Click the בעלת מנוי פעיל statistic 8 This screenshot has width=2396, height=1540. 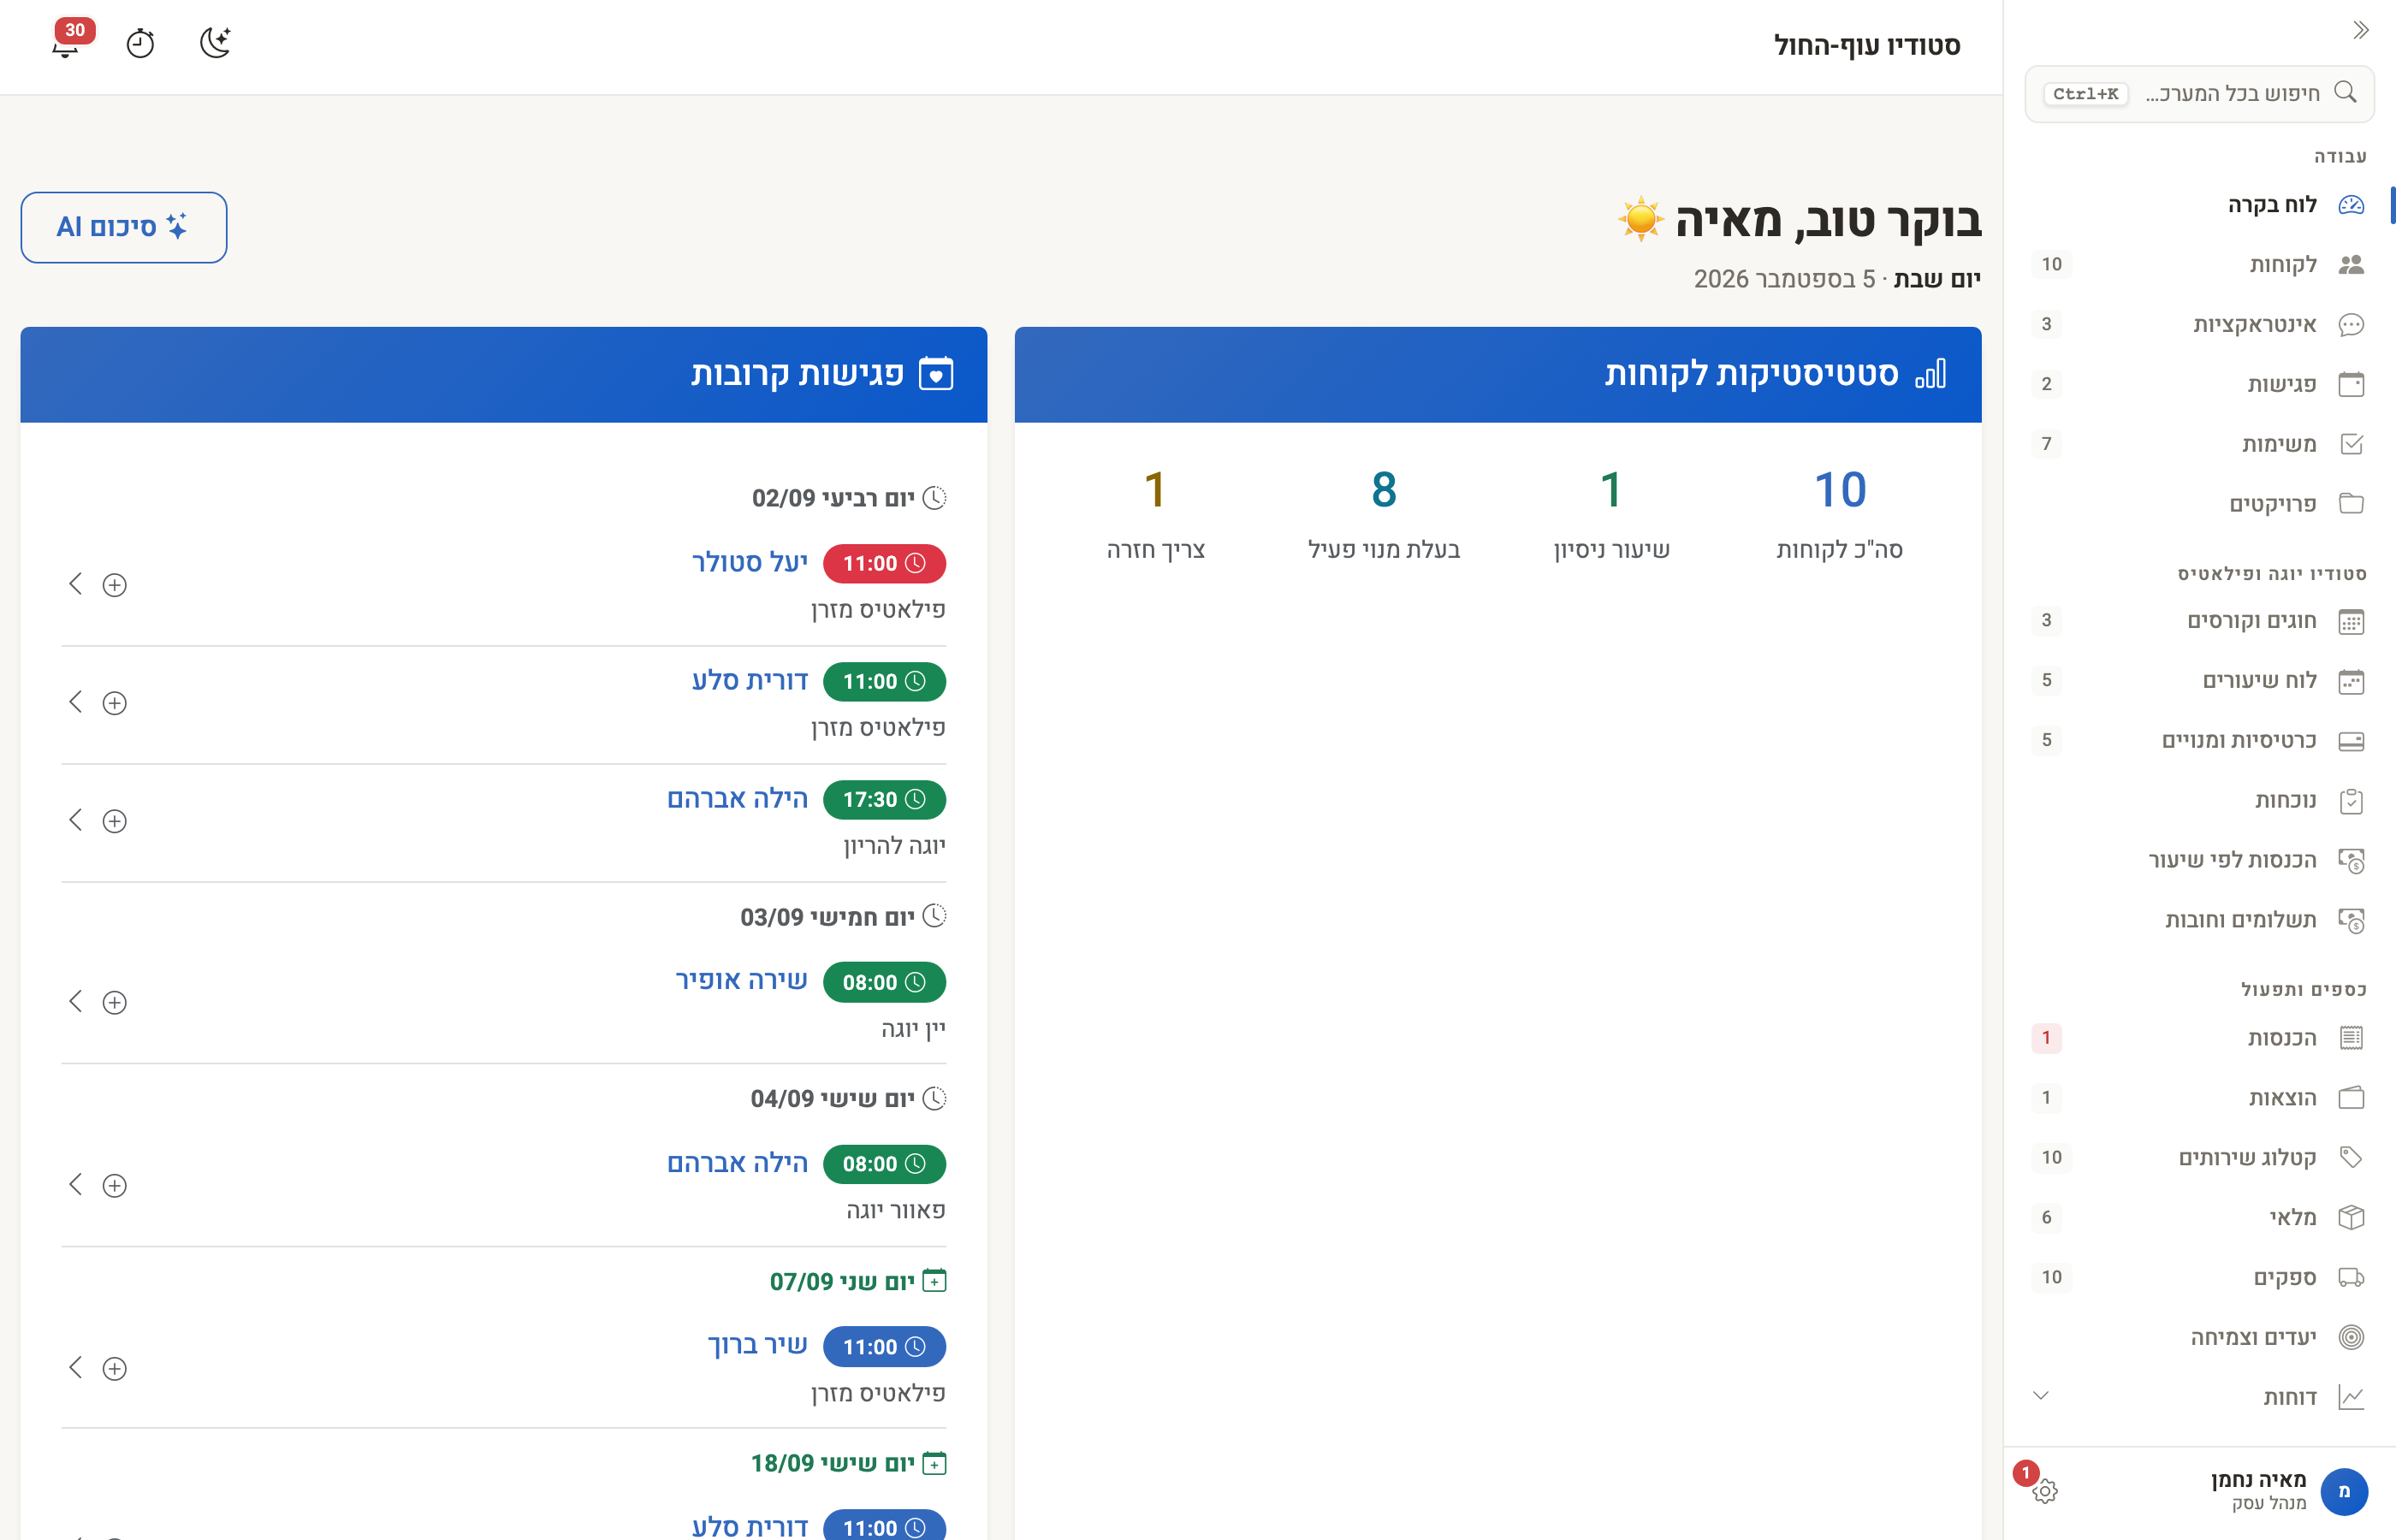pos(1384,514)
